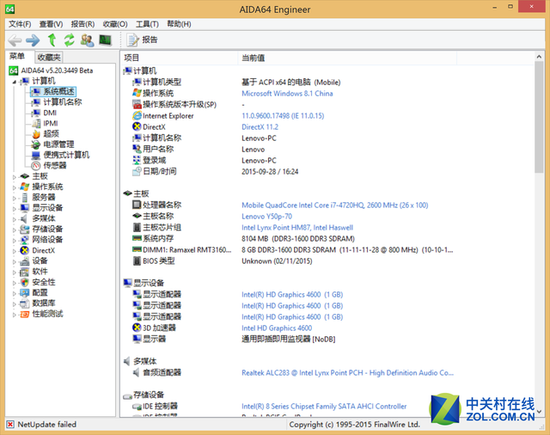The height and width of the screenshot is (435, 550).
Task: Expand the 服务器 tree node
Action: [14, 198]
